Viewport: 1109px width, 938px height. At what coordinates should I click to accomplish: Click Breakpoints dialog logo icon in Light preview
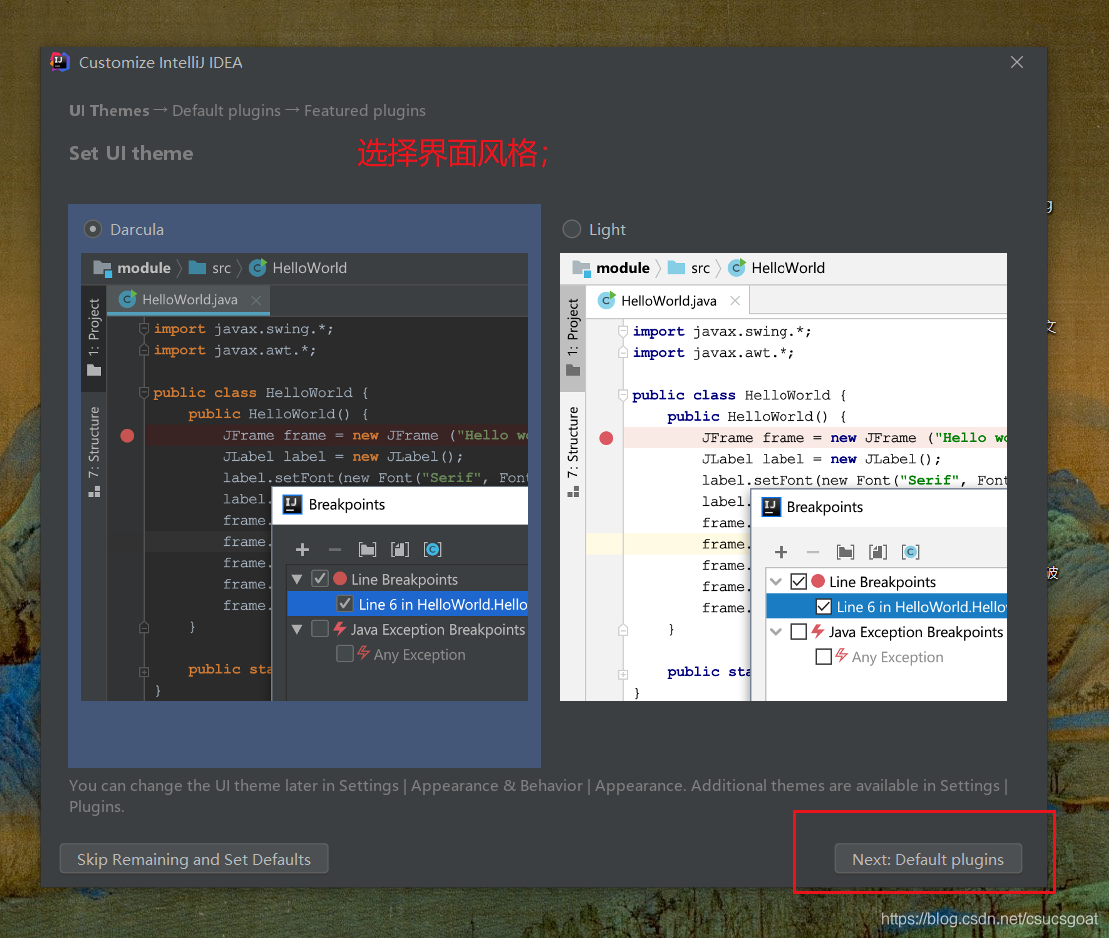pos(771,507)
